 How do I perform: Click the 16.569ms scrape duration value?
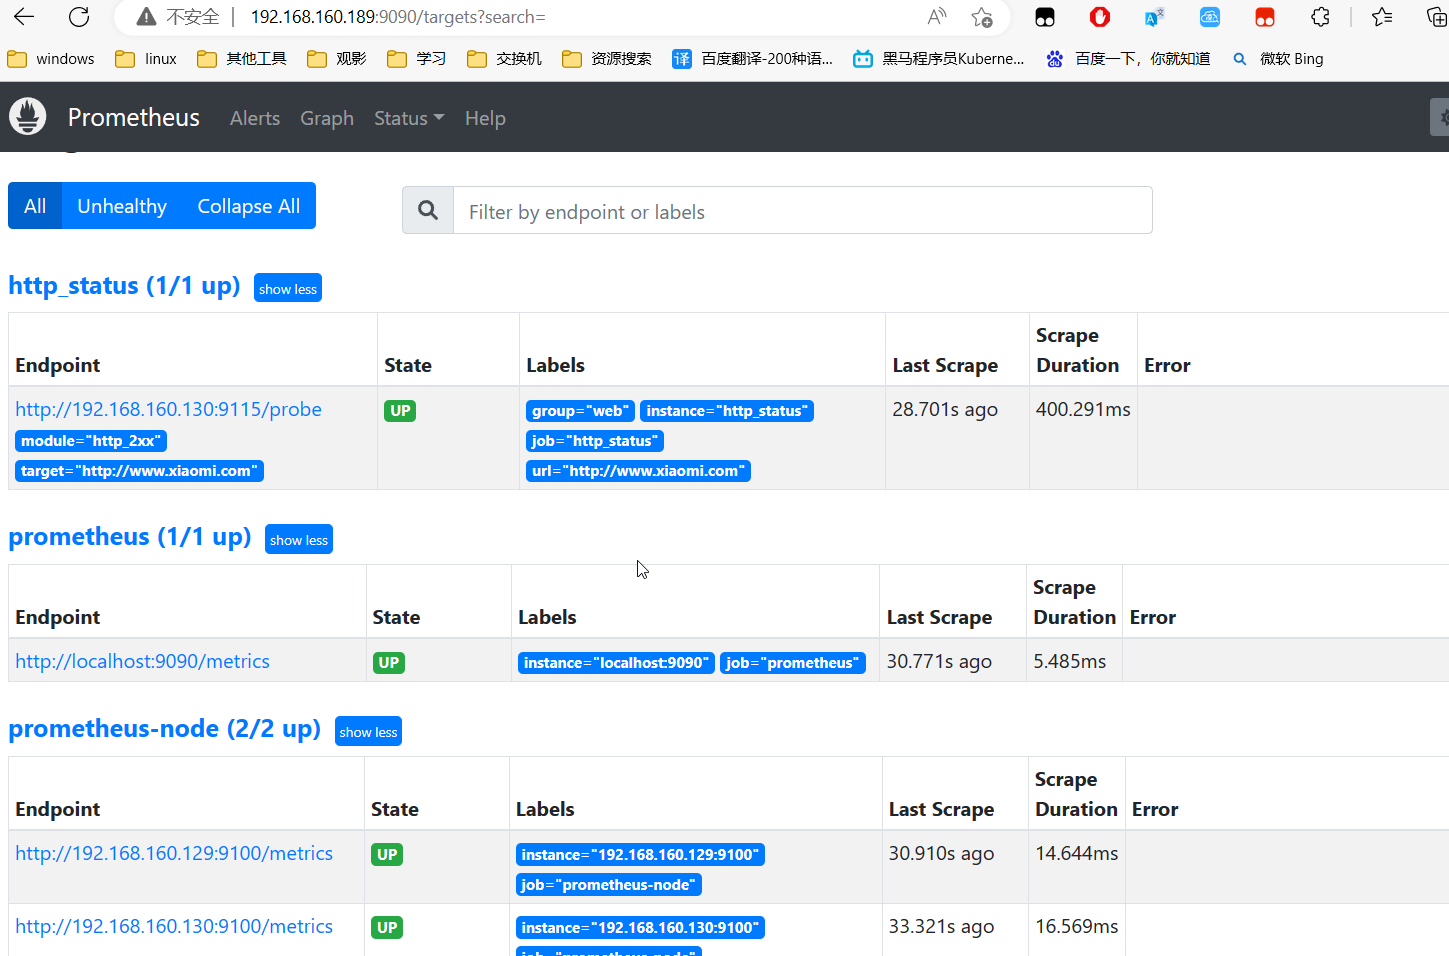[x=1077, y=926]
